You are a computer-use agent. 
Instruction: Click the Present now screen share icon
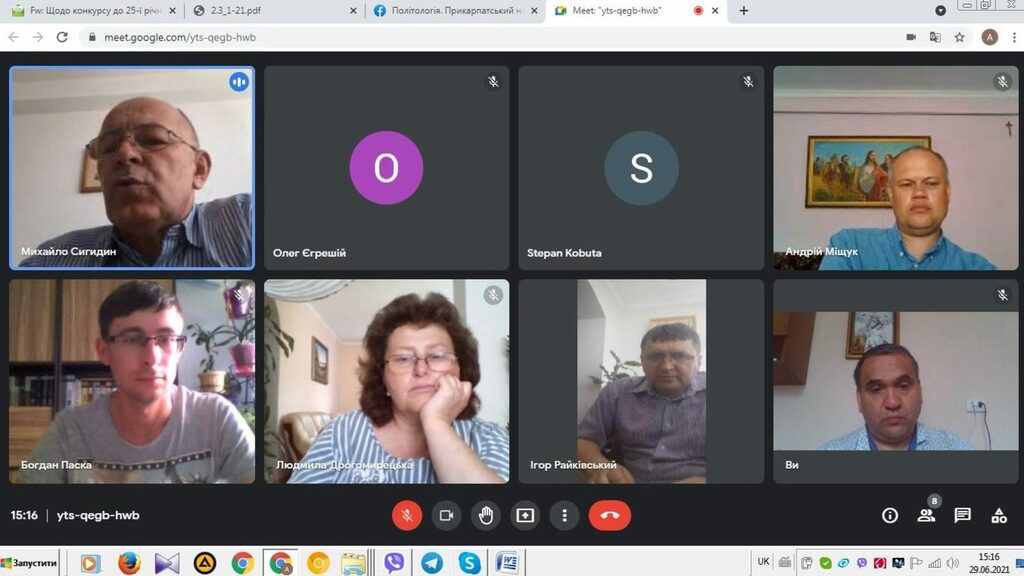tap(525, 515)
